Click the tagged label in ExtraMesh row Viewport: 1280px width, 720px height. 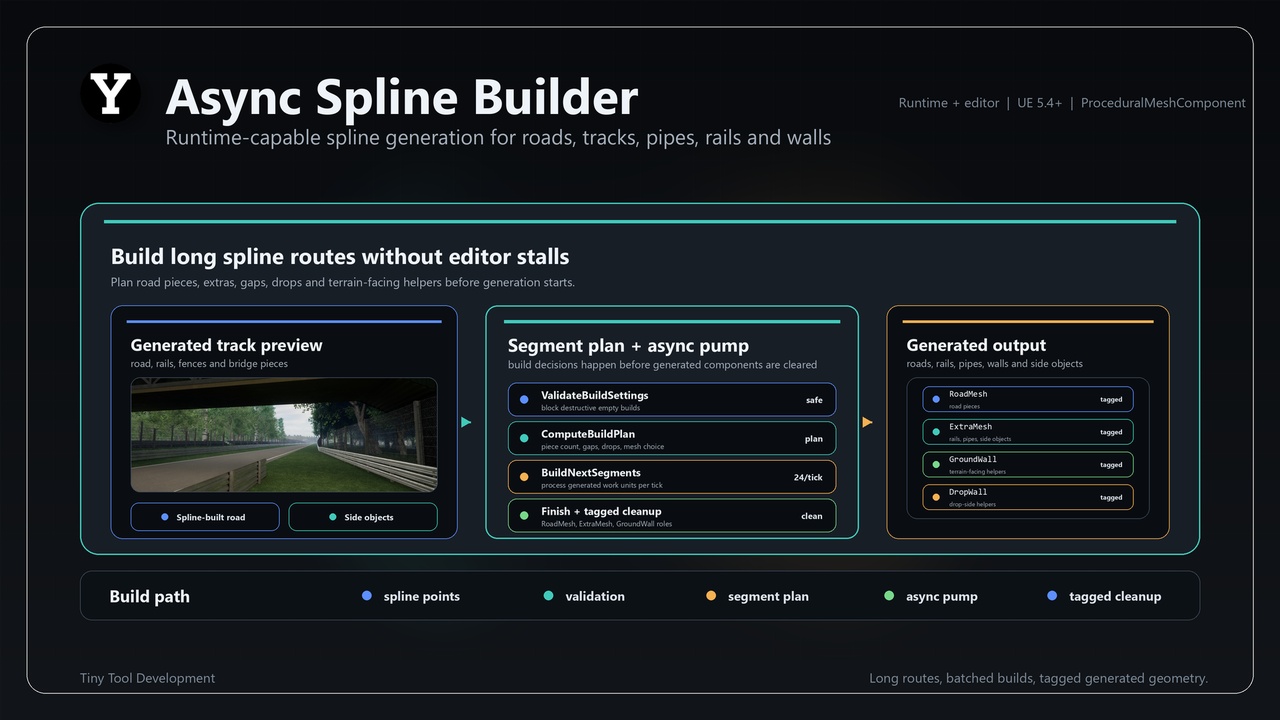(x=1111, y=432)
